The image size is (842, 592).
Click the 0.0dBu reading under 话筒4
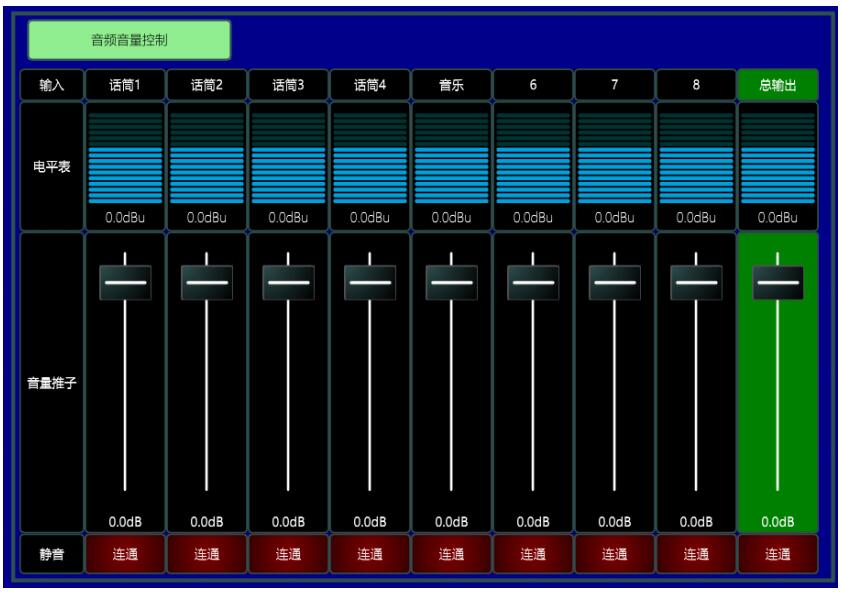tap(370, 218)
